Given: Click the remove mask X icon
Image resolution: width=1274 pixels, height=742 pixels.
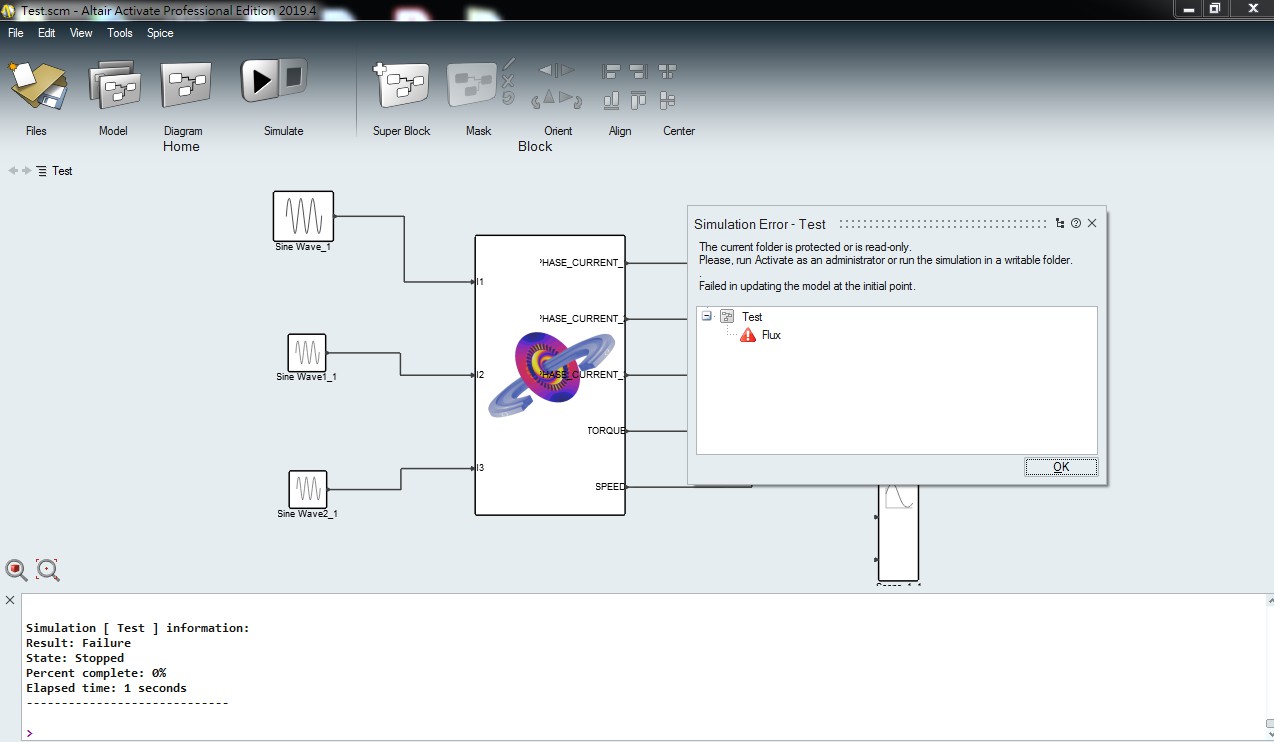Looking at the screenshot, I should [508, 81].
